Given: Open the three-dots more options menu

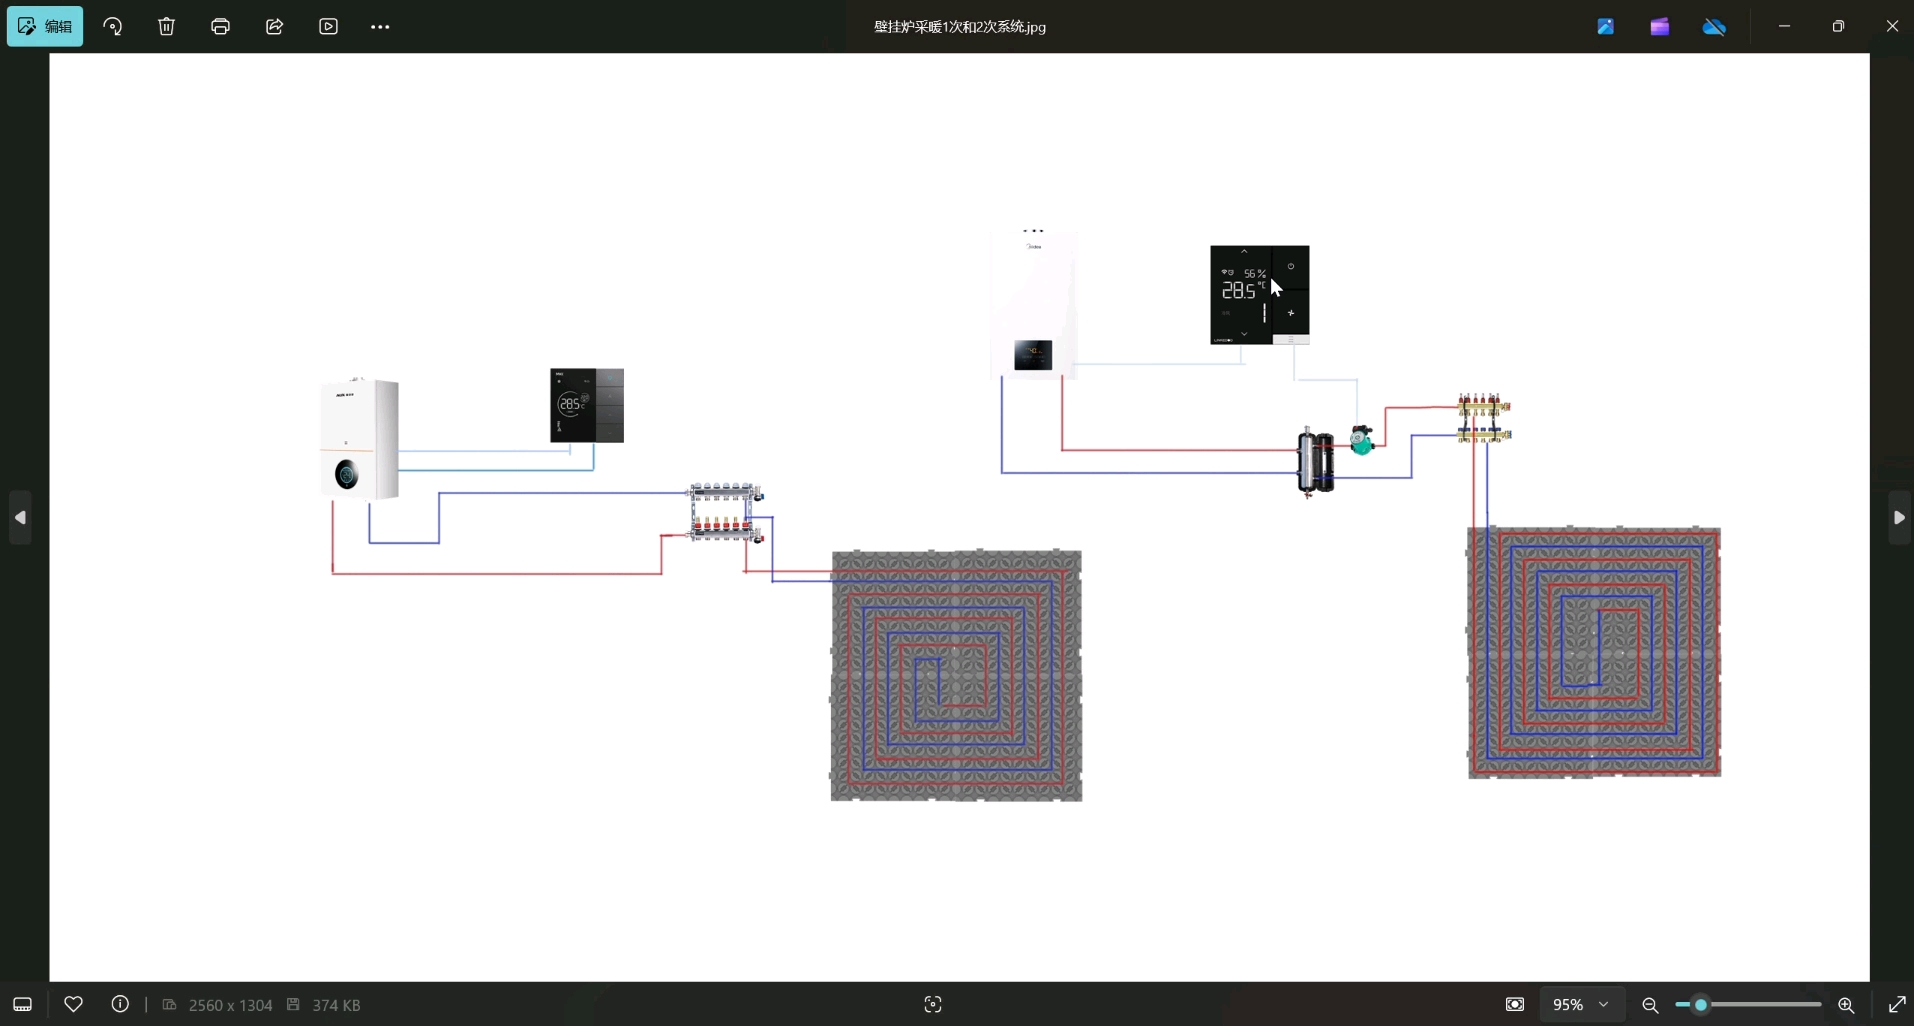Looking at the screenshot, I should coord(380,26).
